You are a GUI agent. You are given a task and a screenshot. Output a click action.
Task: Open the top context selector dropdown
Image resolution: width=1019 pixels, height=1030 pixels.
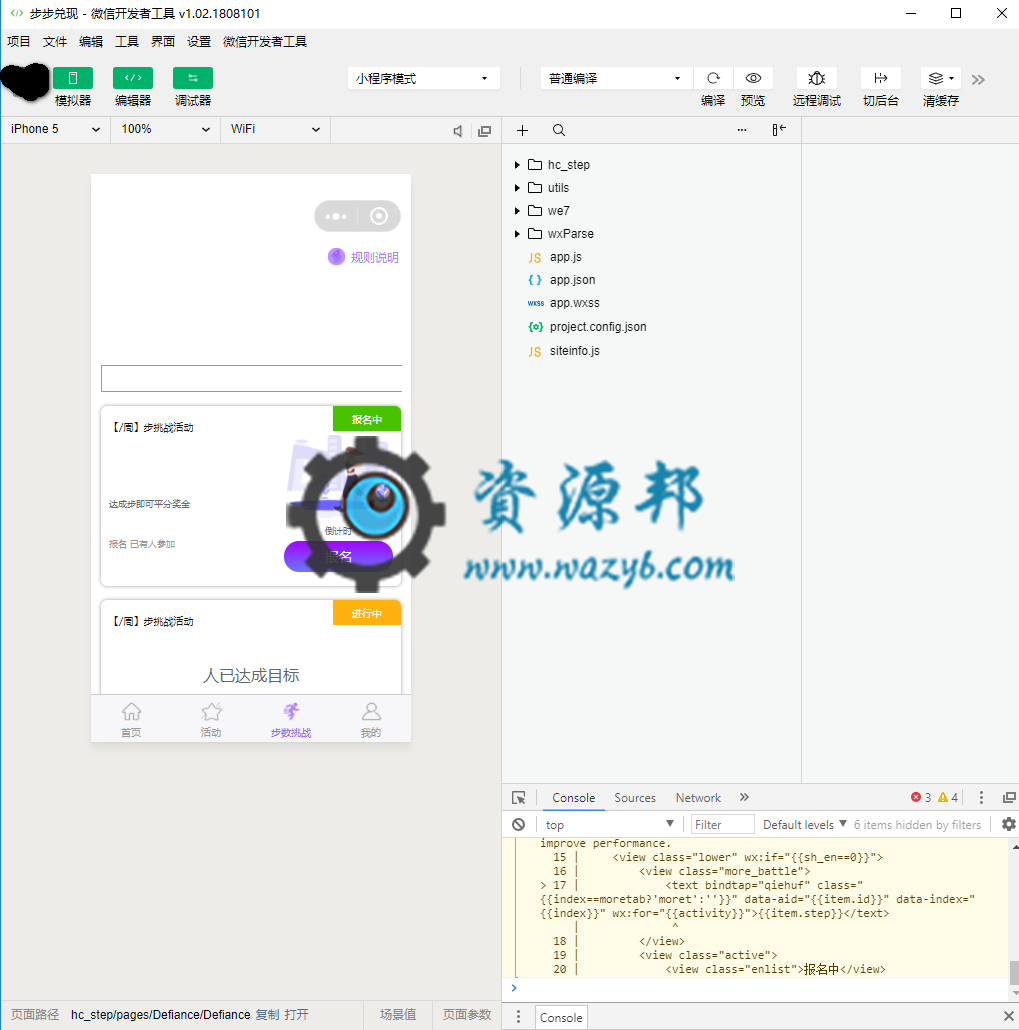tap(608, 824)
